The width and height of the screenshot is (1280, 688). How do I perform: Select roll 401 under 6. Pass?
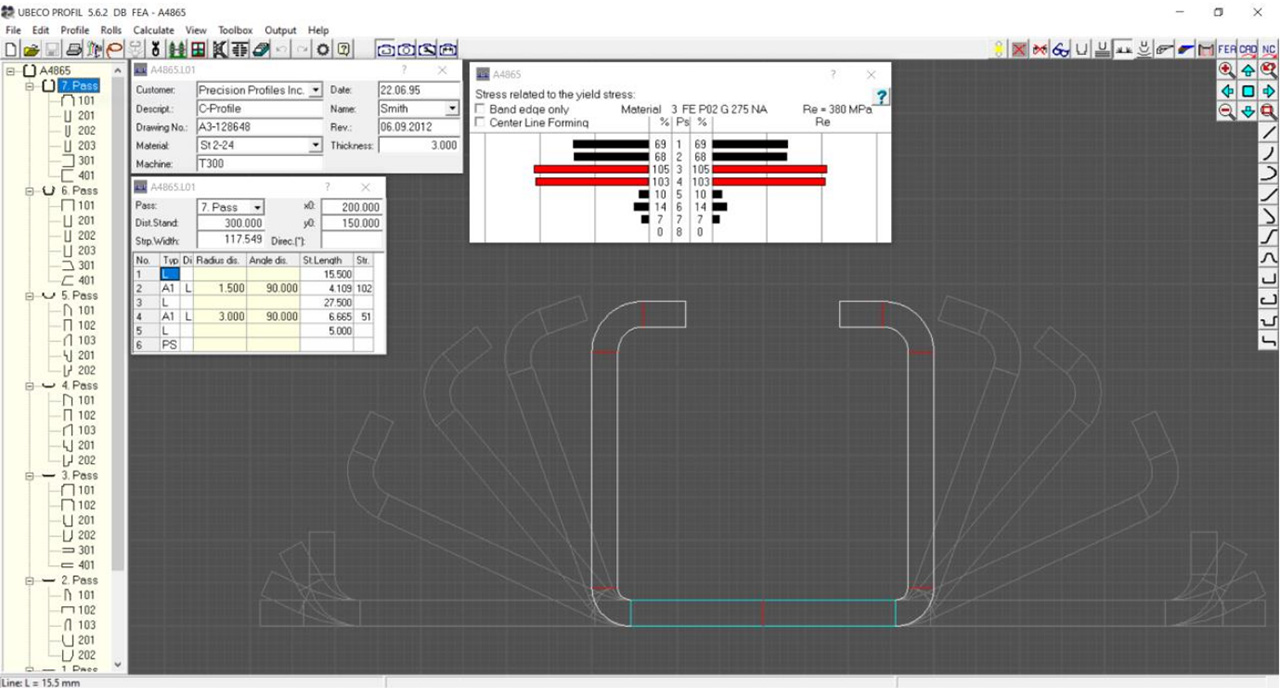[86, 280]
